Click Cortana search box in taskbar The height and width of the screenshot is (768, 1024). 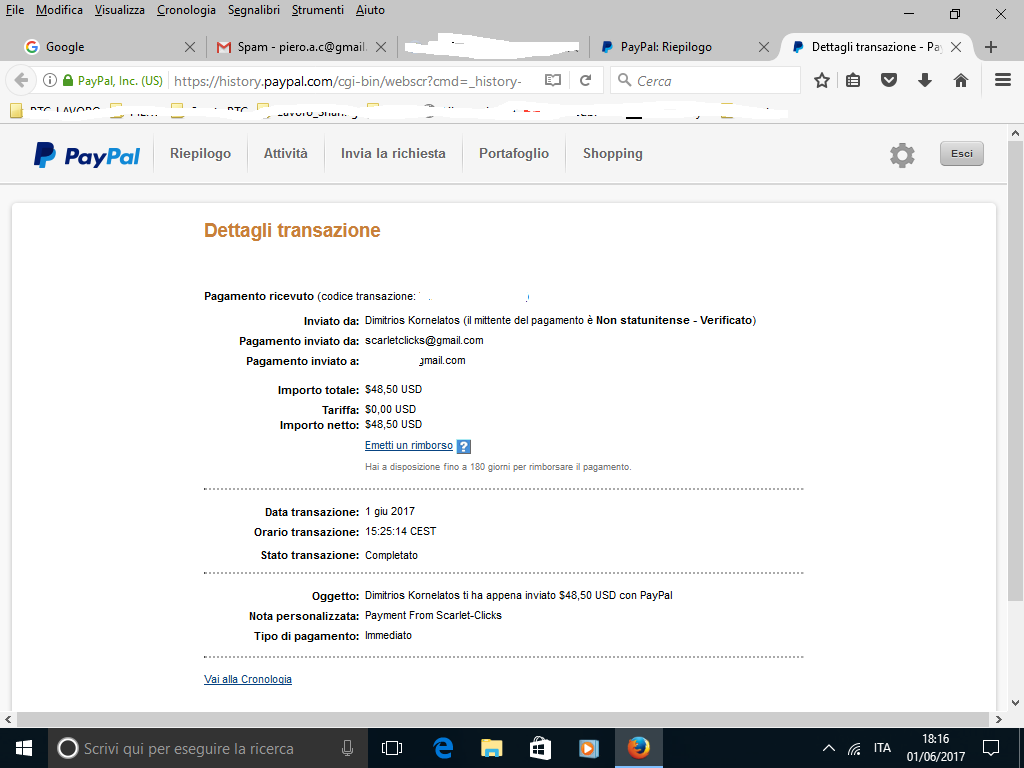click(208, 748)
